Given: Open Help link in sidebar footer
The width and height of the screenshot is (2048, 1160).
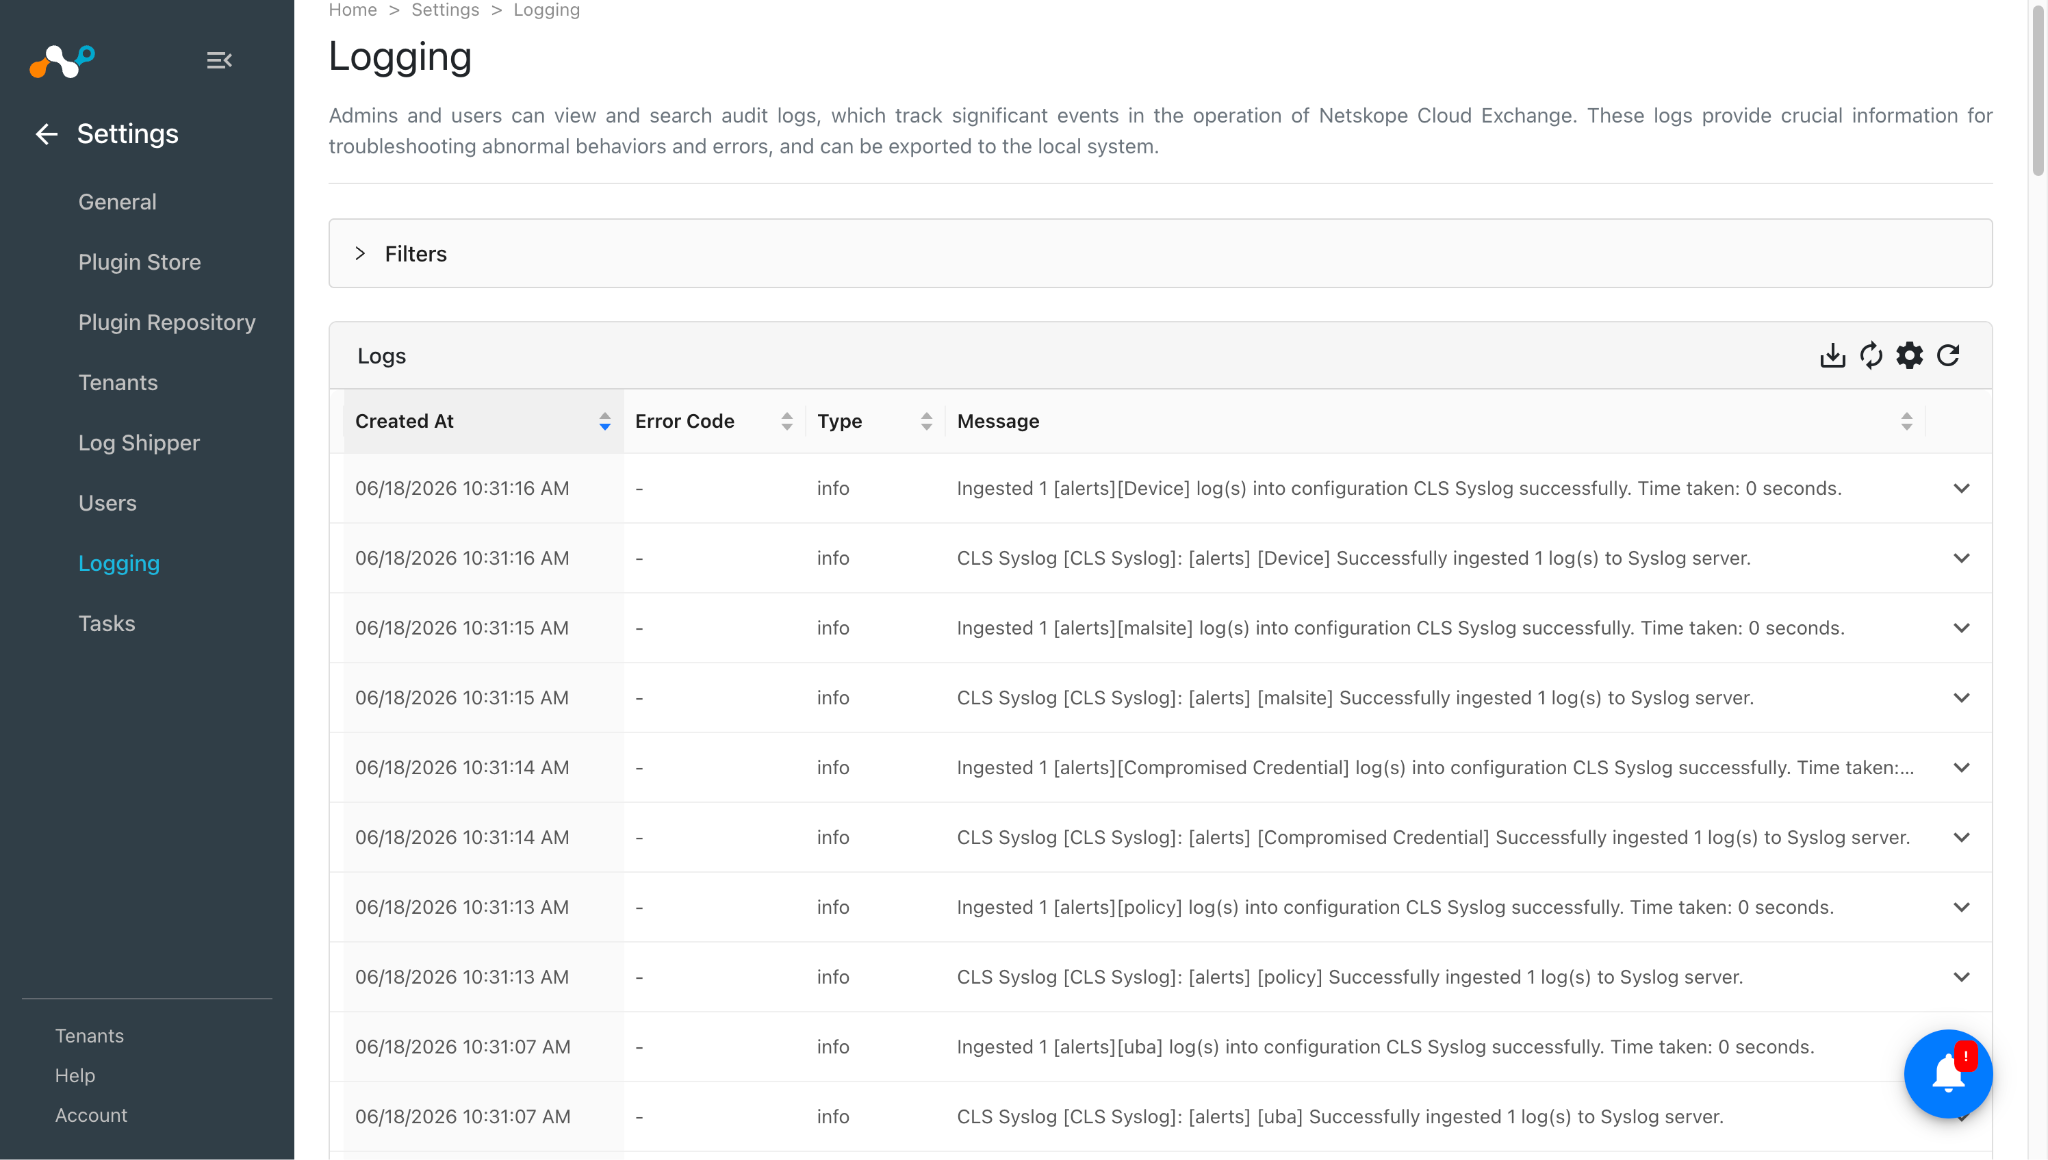Looking at the screenshot, I should (x=75, y=1076).
